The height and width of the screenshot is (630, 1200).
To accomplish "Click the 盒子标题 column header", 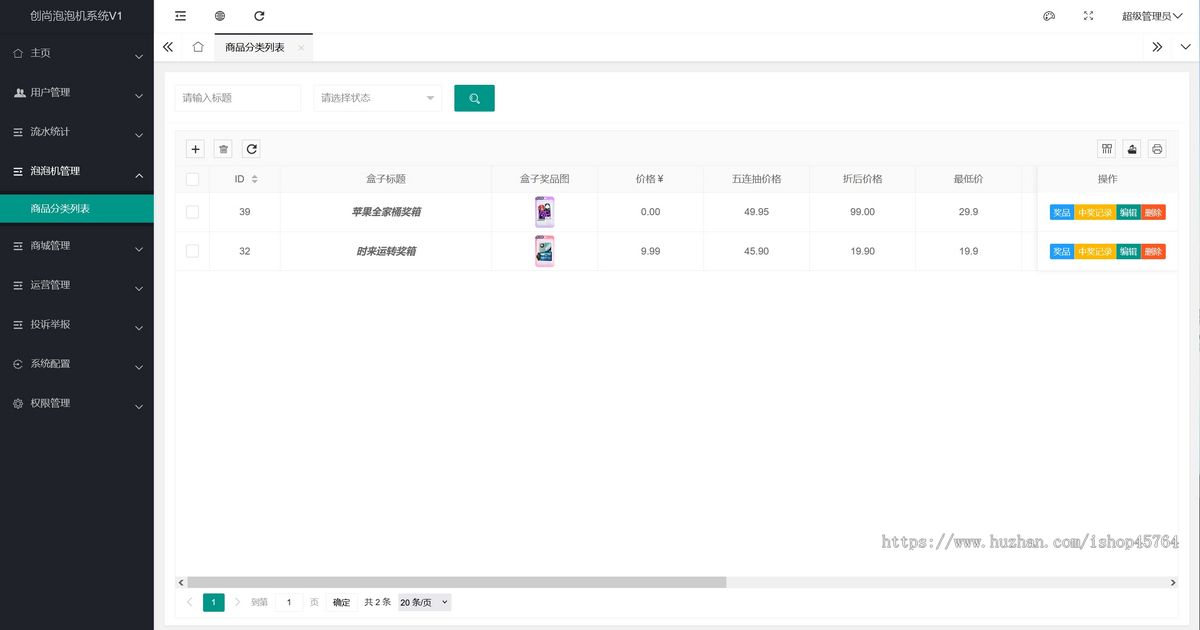I will coord(386,179).
